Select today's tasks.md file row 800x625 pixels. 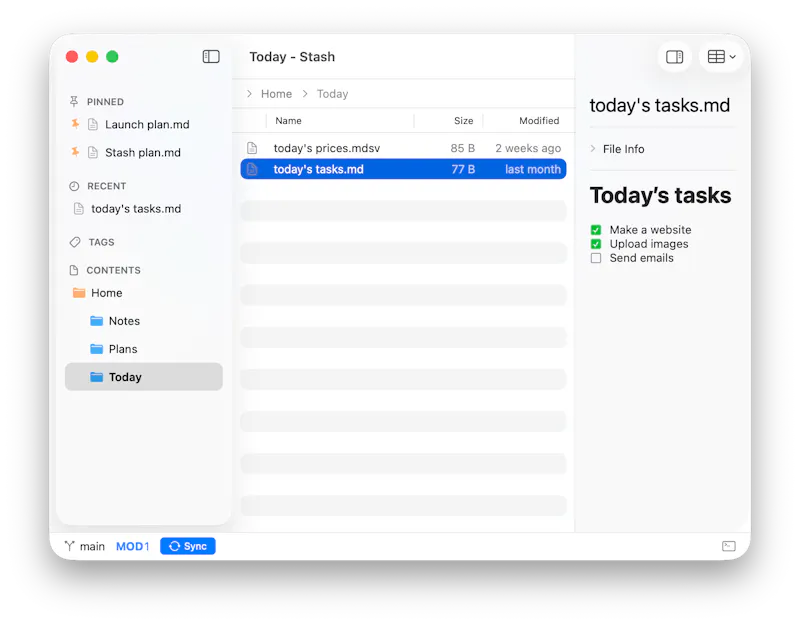pyautogui.click(x=403, y=169)
